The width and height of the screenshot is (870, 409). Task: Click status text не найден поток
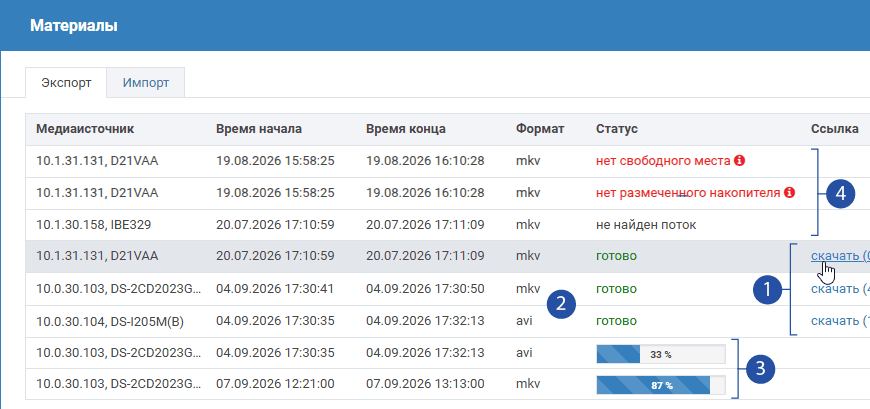(646, 225)
